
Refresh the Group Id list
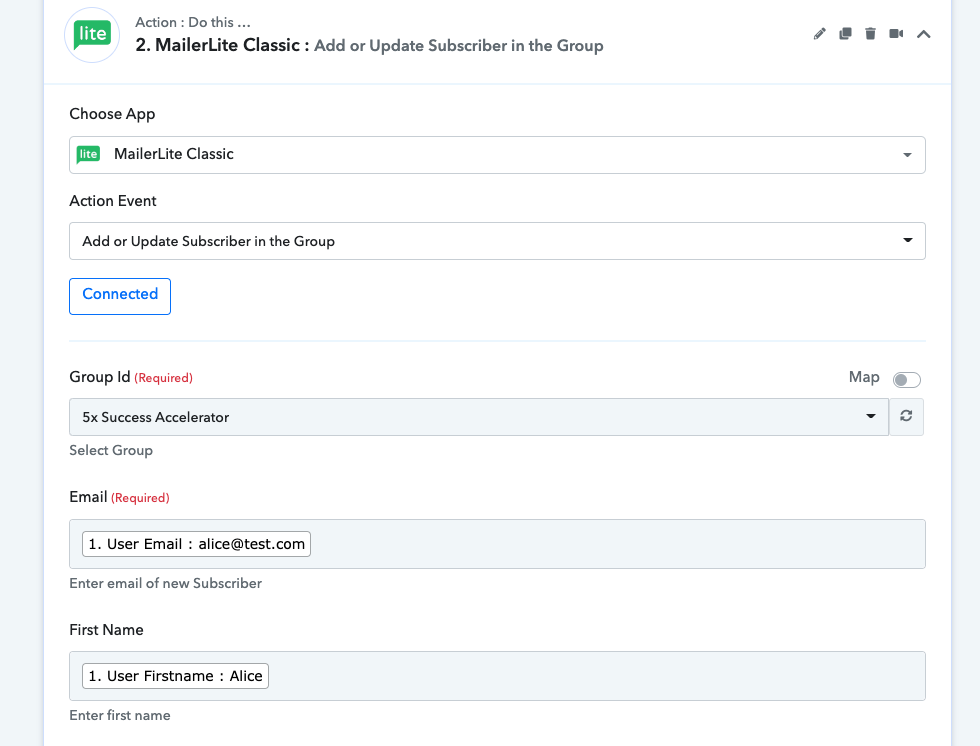click(x=906, y=416)
